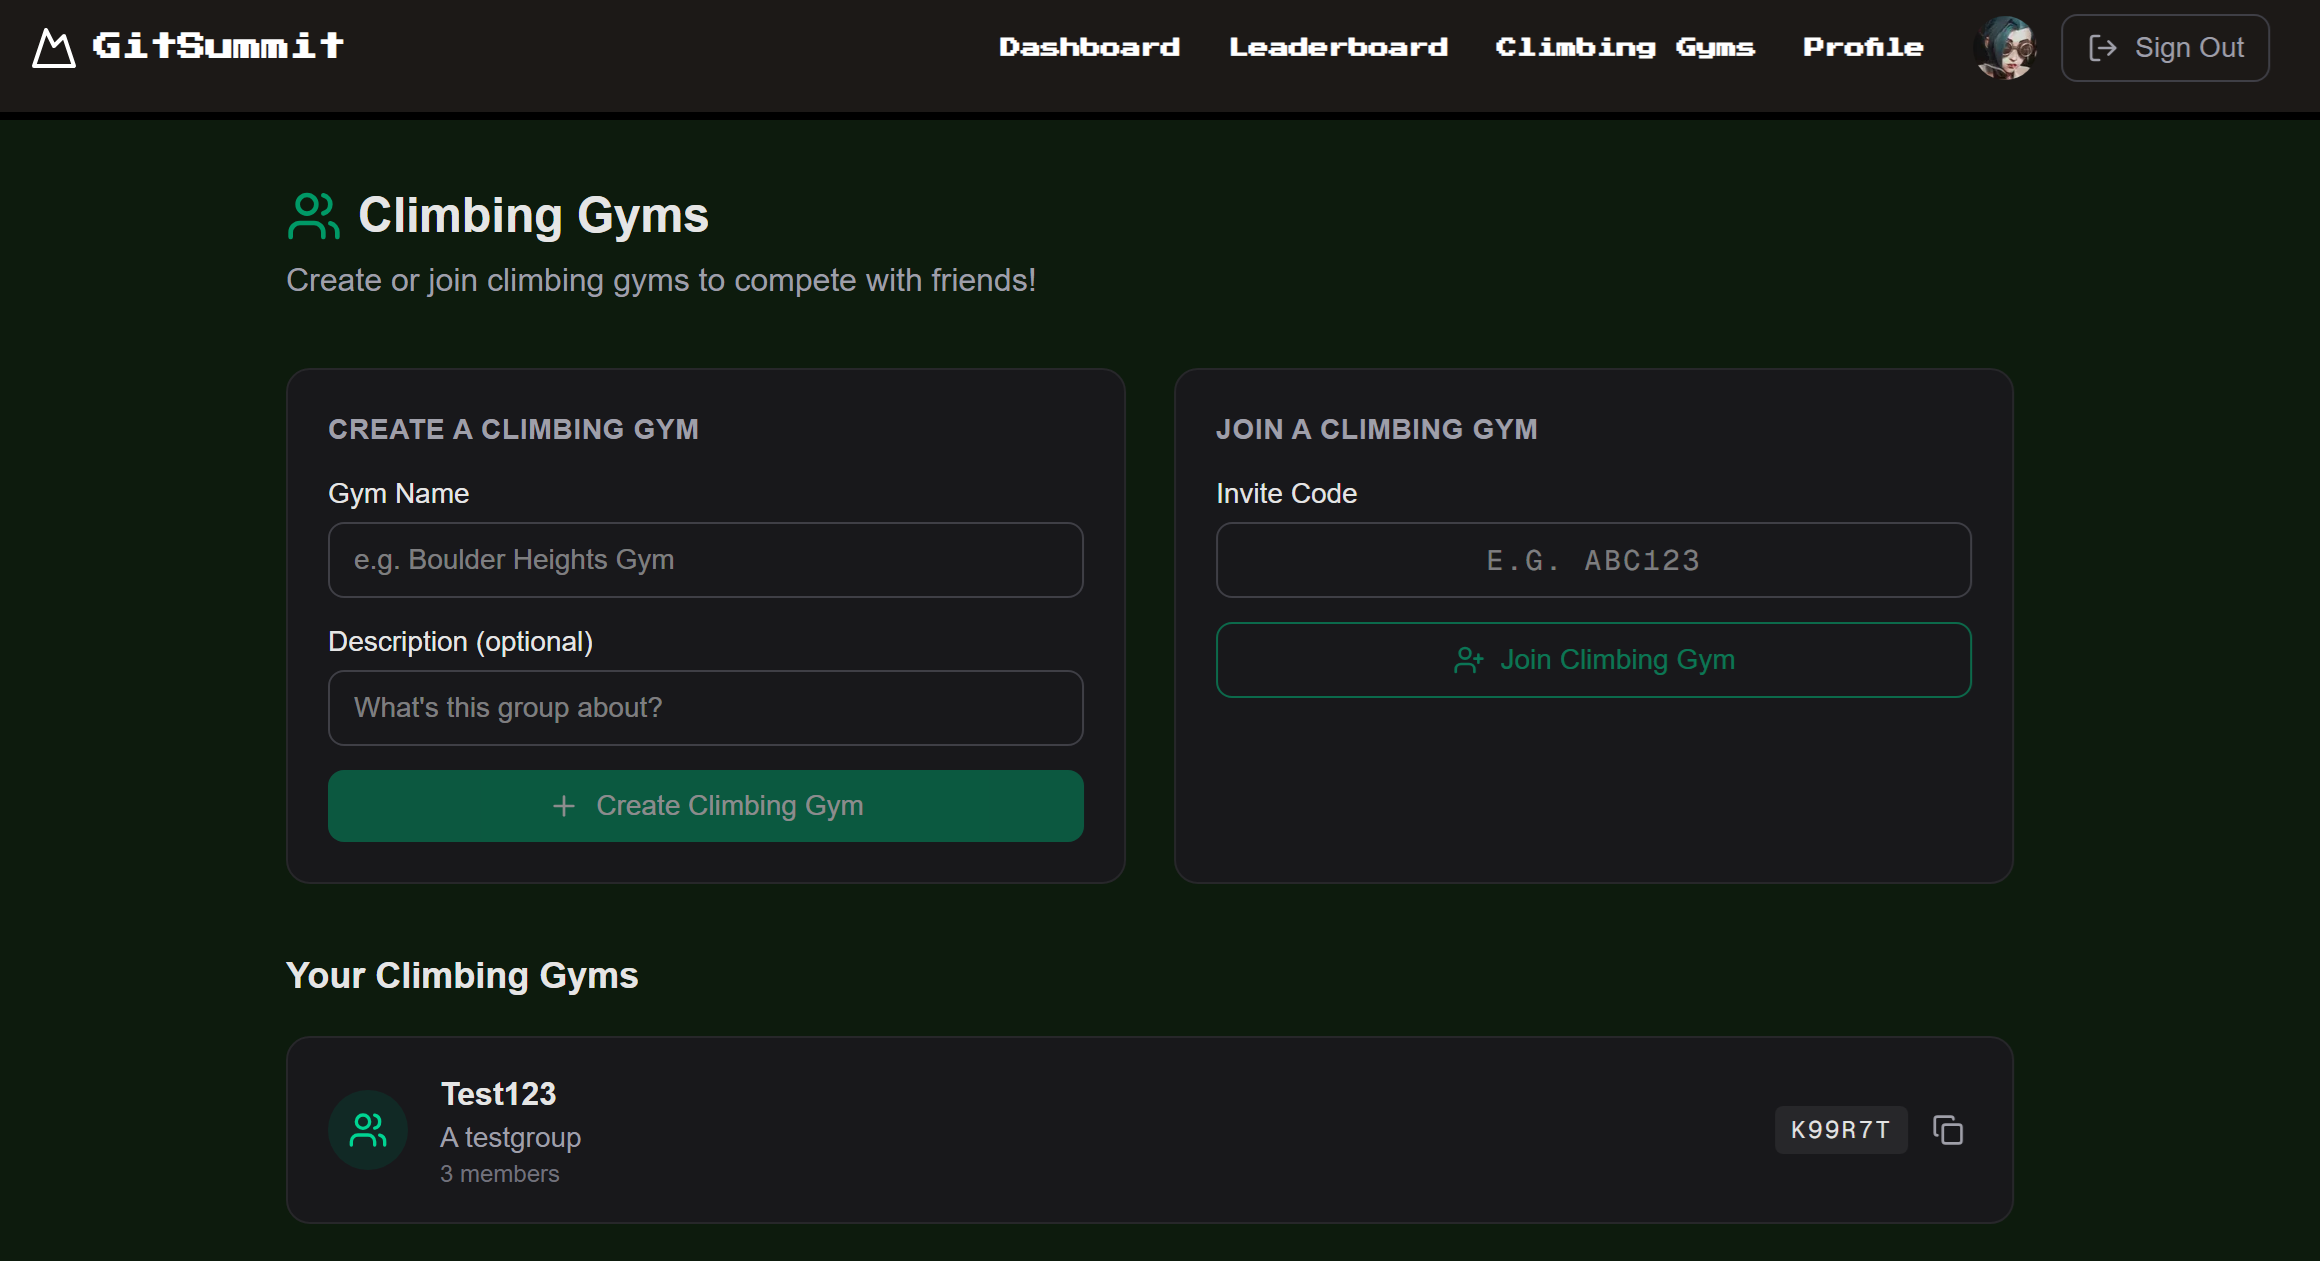2320x1261 pixels.
Task: Click the GitSummit mountain logo icon
Action: pos(53,48)
